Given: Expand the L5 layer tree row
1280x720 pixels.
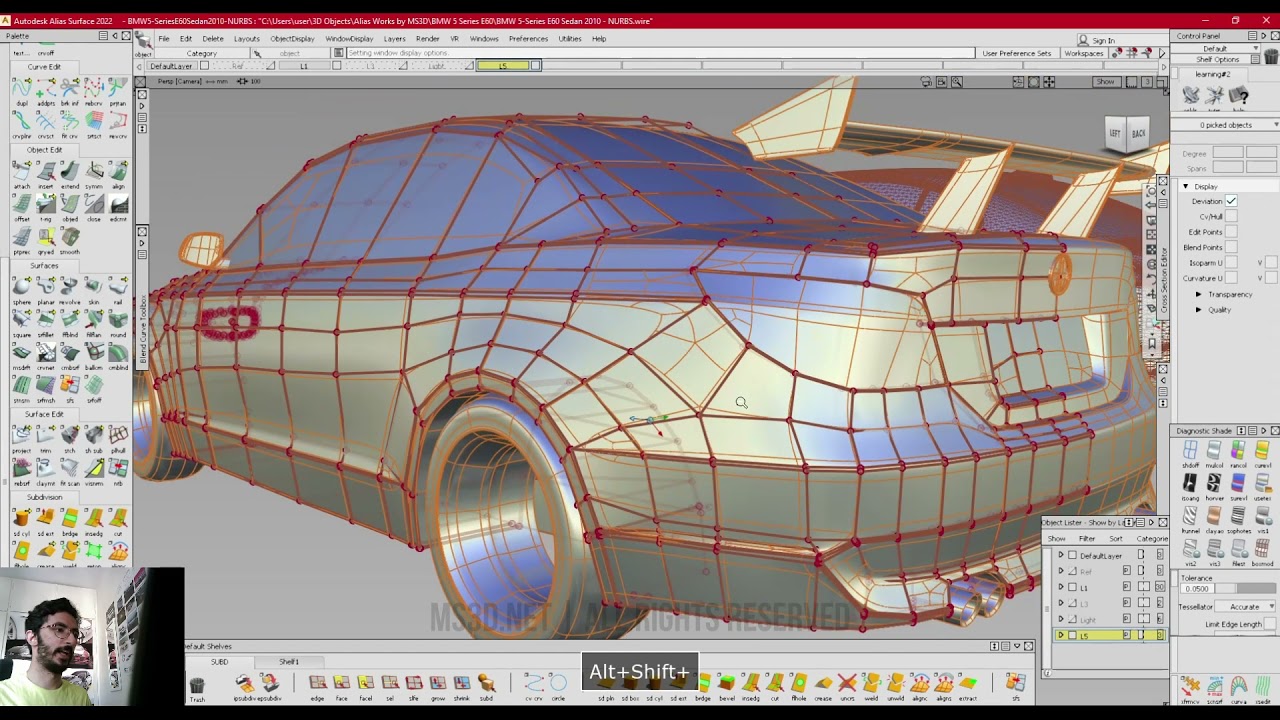Looking at the screenshot, I should pyautogui.click(x=1061, y=635).
